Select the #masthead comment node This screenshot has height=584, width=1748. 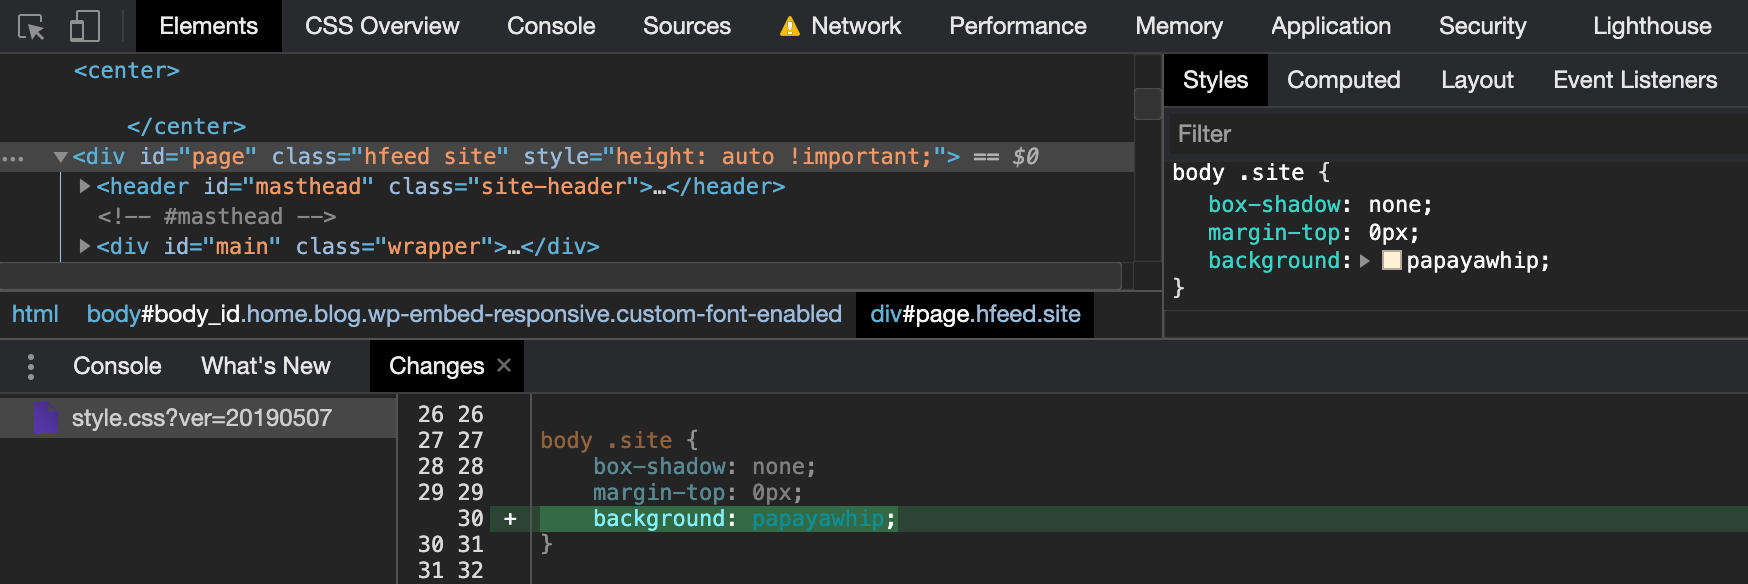click(x=217, y=217)
